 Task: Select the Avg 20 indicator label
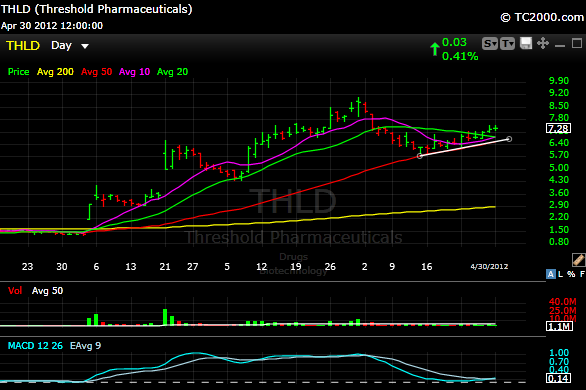tap(172, 72)
